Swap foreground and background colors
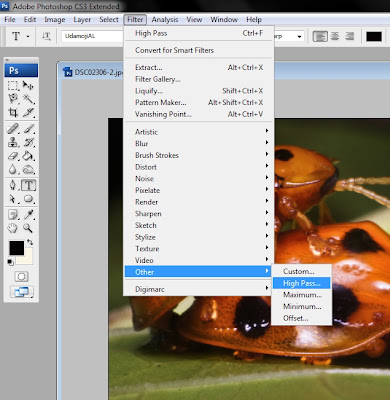 tap(30, 242)
